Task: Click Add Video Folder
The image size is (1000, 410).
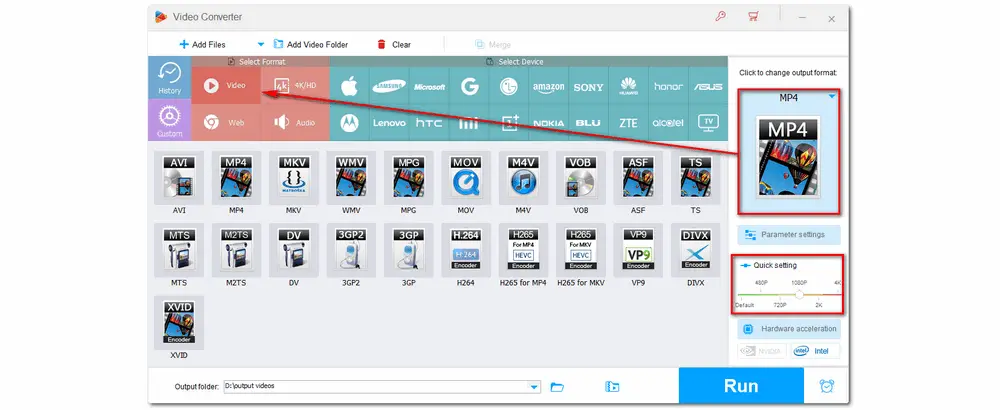Action: click(311, 45)
